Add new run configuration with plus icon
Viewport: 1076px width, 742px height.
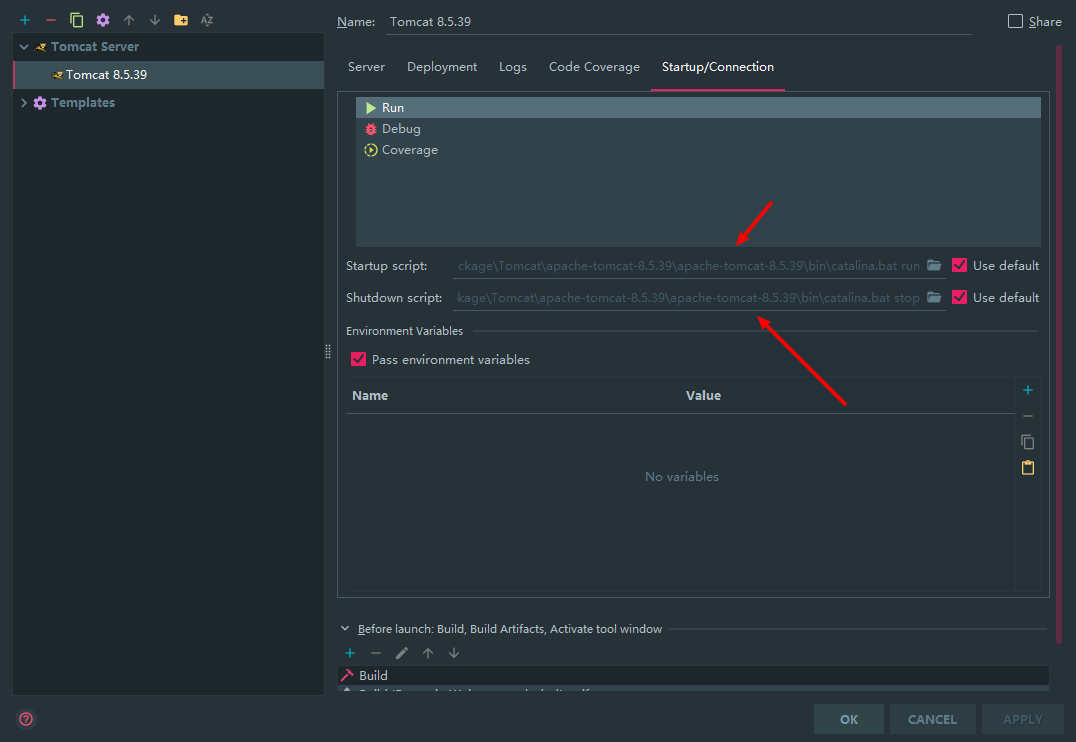[25, 20]
